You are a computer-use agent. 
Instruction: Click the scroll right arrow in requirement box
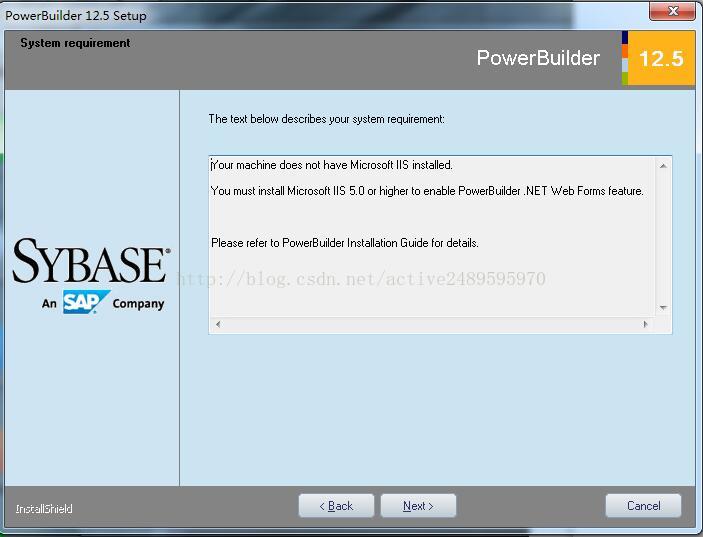click(x=646, y=324)
